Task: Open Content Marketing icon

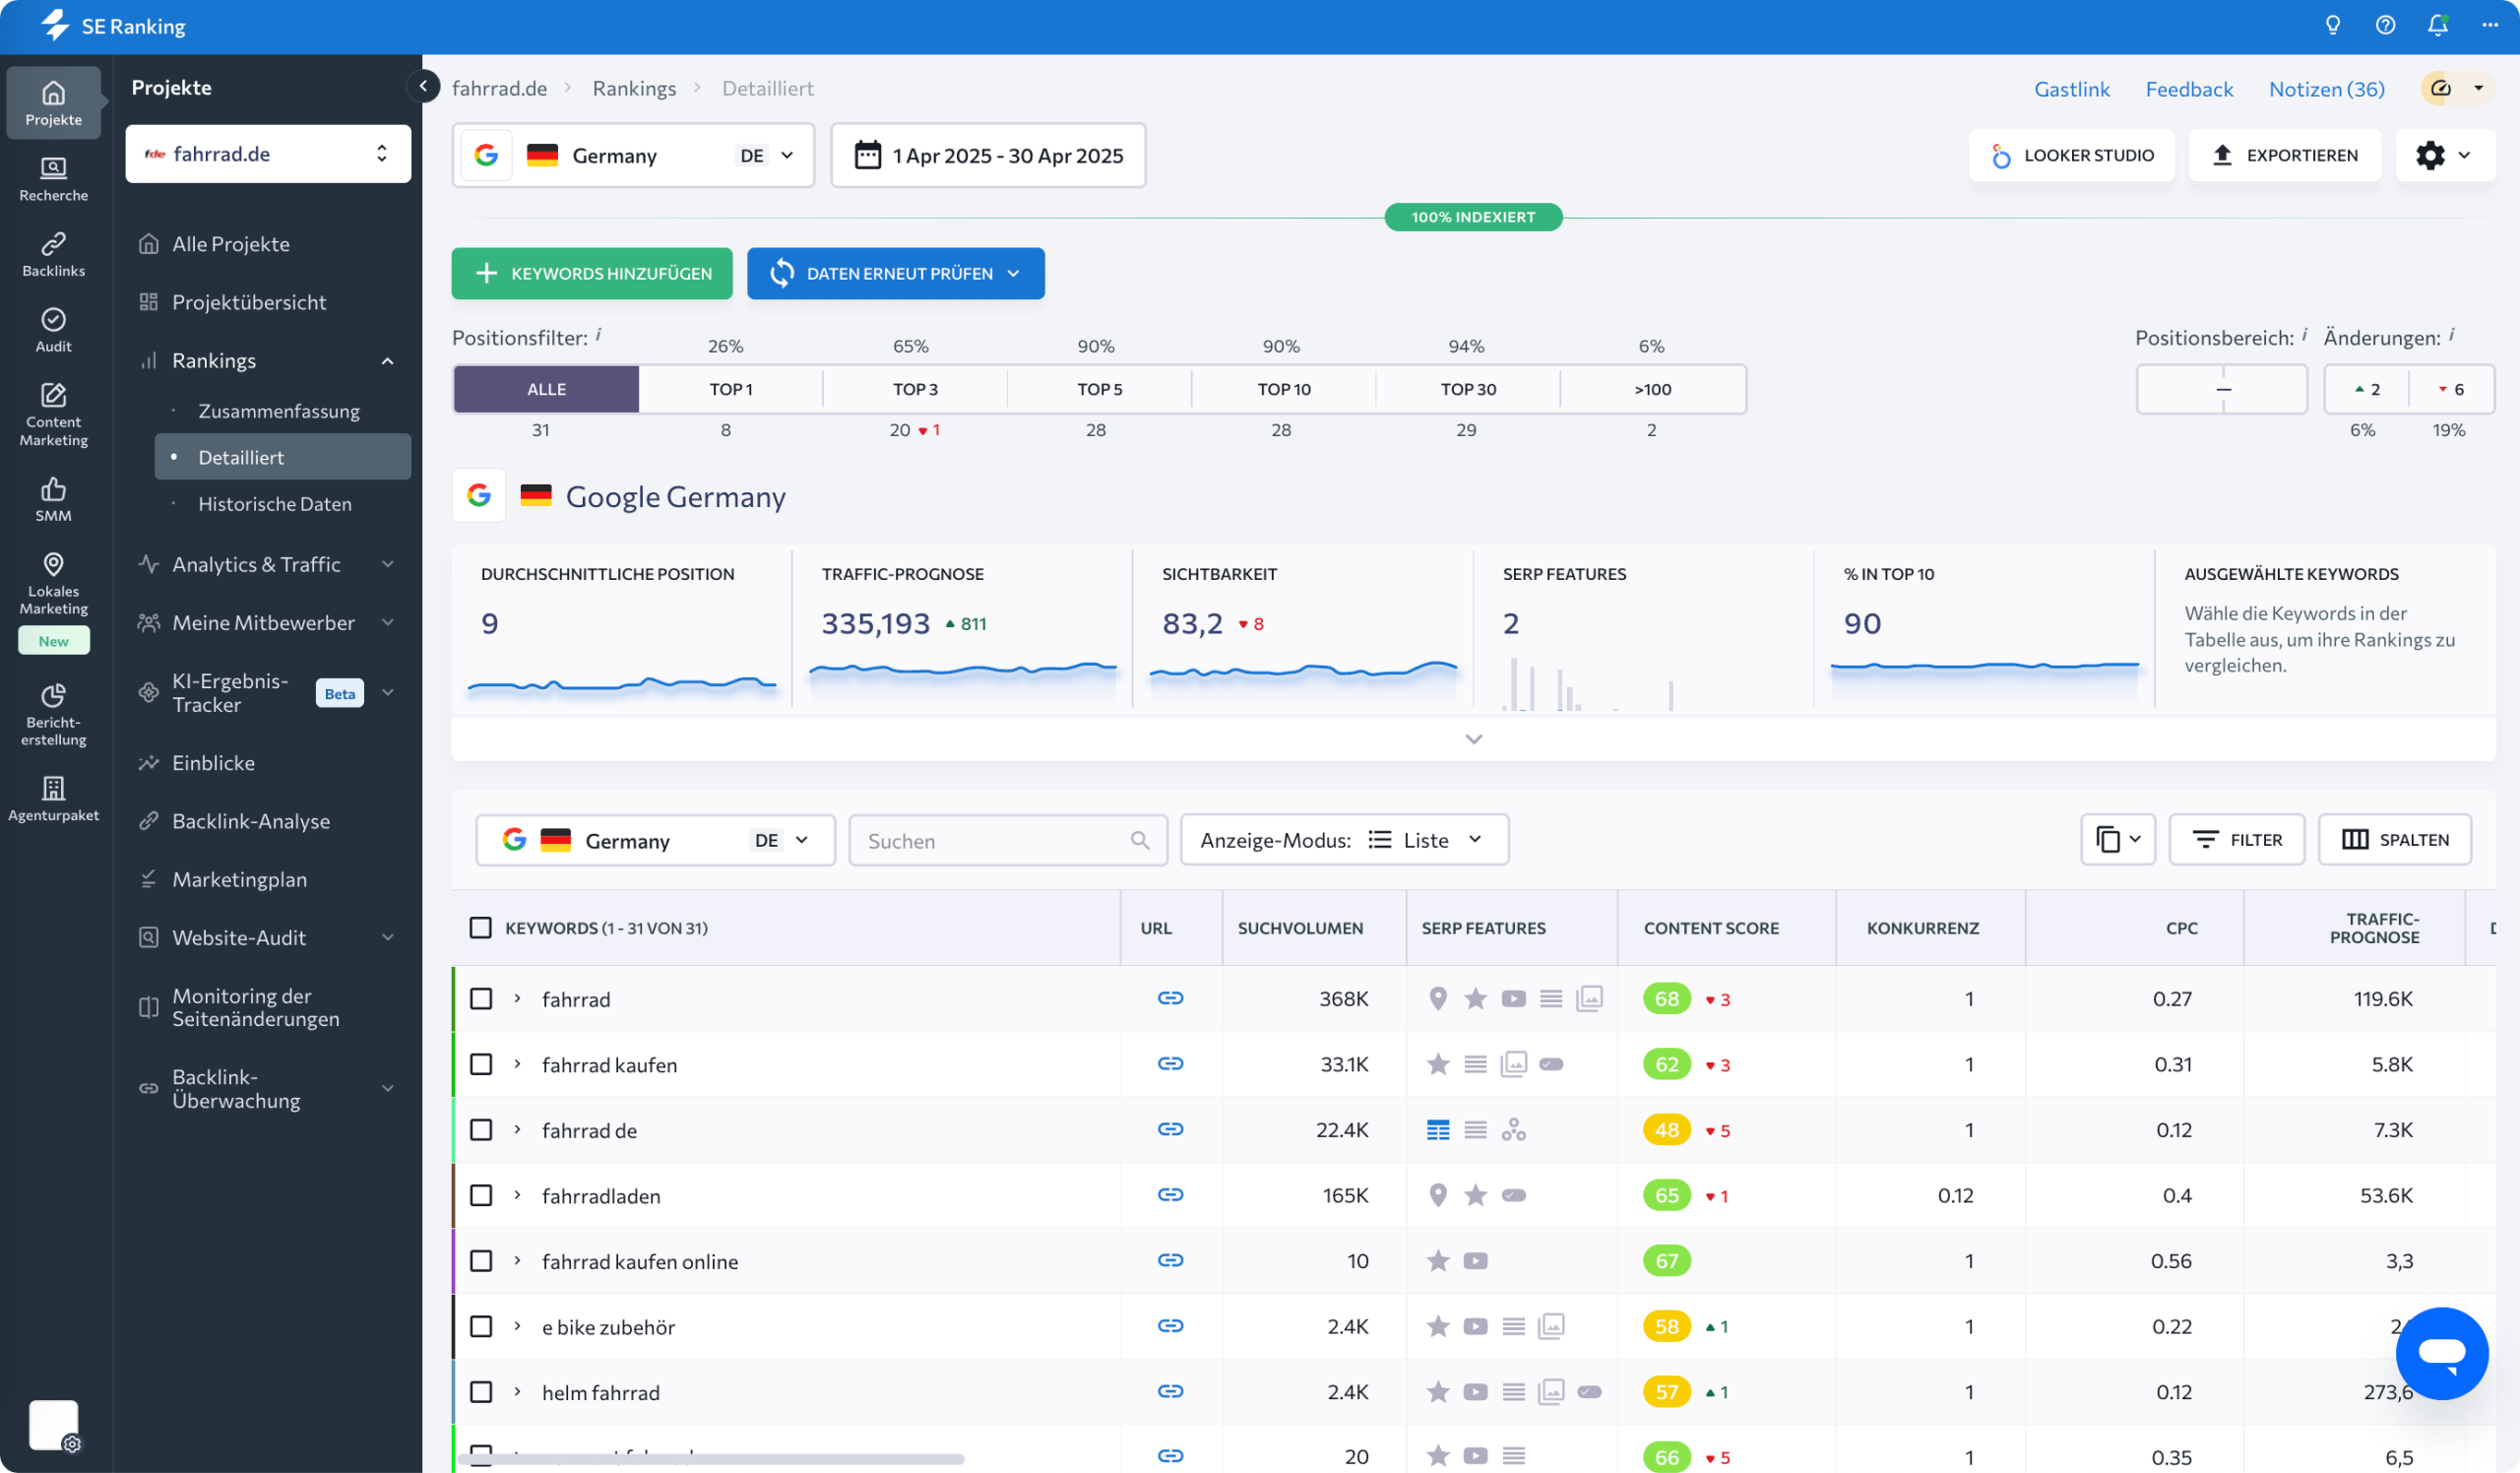Action: [53, 414]
